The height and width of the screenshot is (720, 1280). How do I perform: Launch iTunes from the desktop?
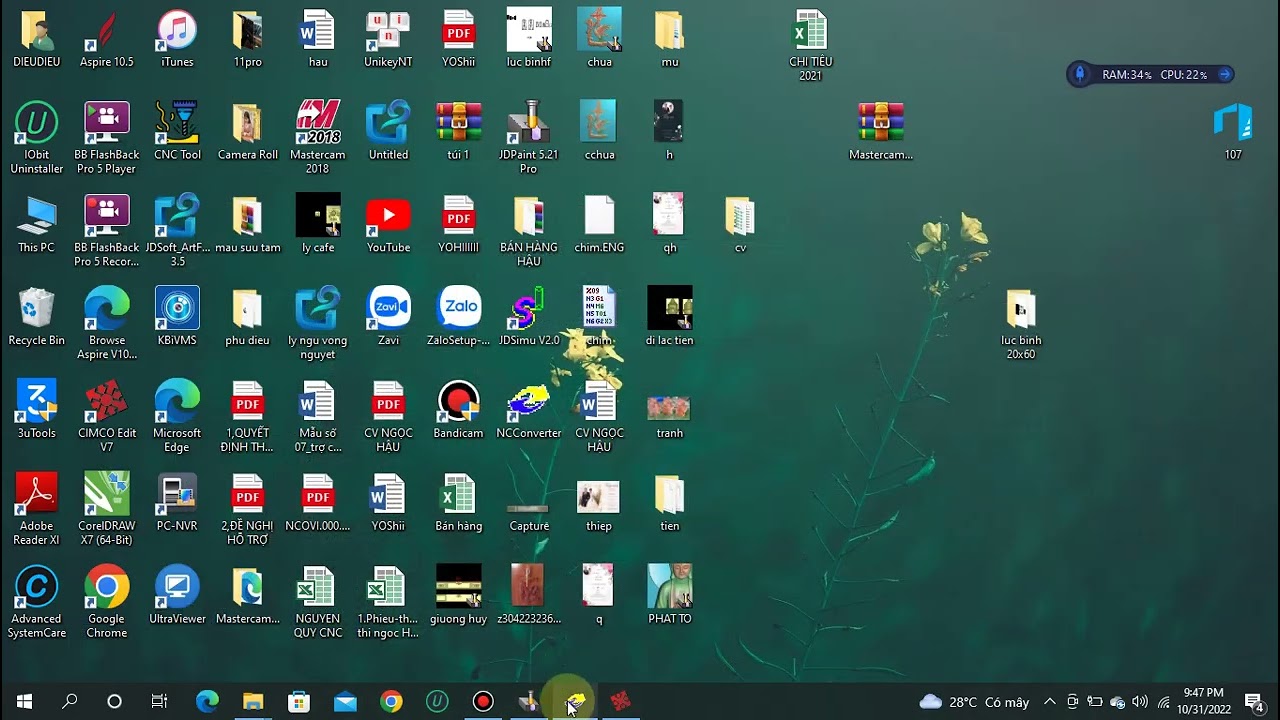coord(177,39)
